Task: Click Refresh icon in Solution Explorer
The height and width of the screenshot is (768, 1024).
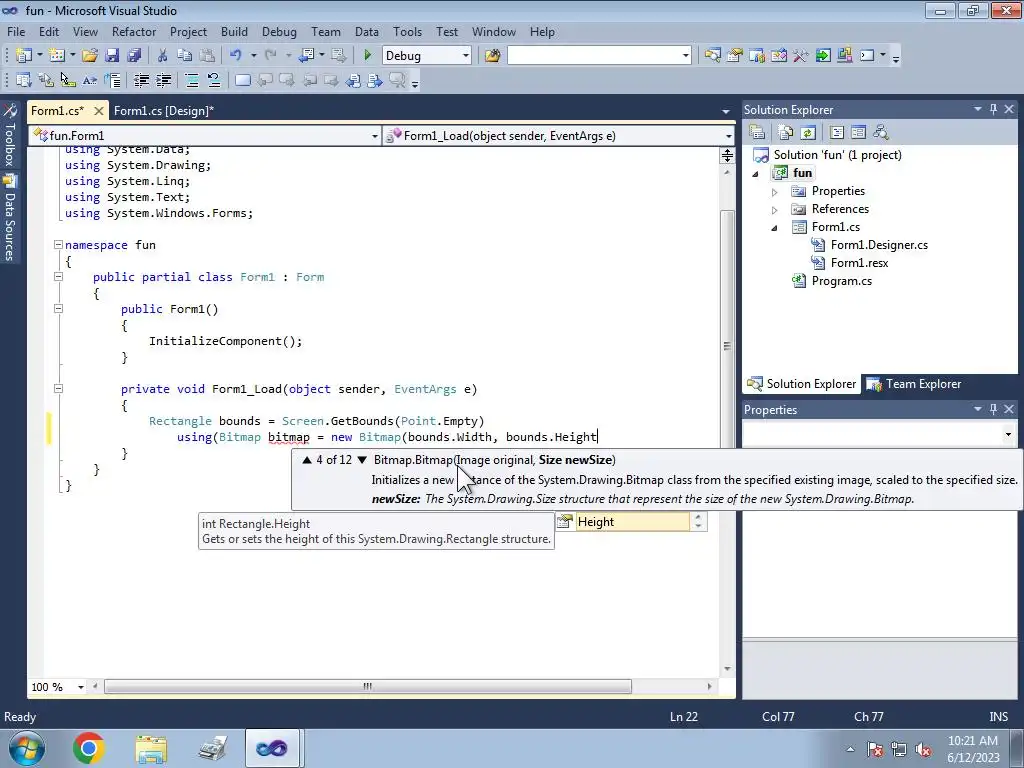Action: click(x=808, y=133)
